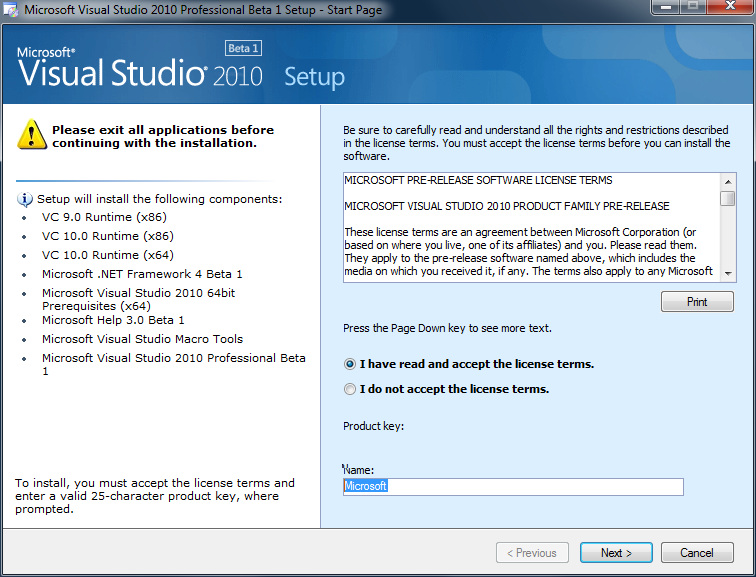This screenshot has height=577, width=756.
Task: Click 'Please exit all applications' warning text
Action: coord(163,136)
